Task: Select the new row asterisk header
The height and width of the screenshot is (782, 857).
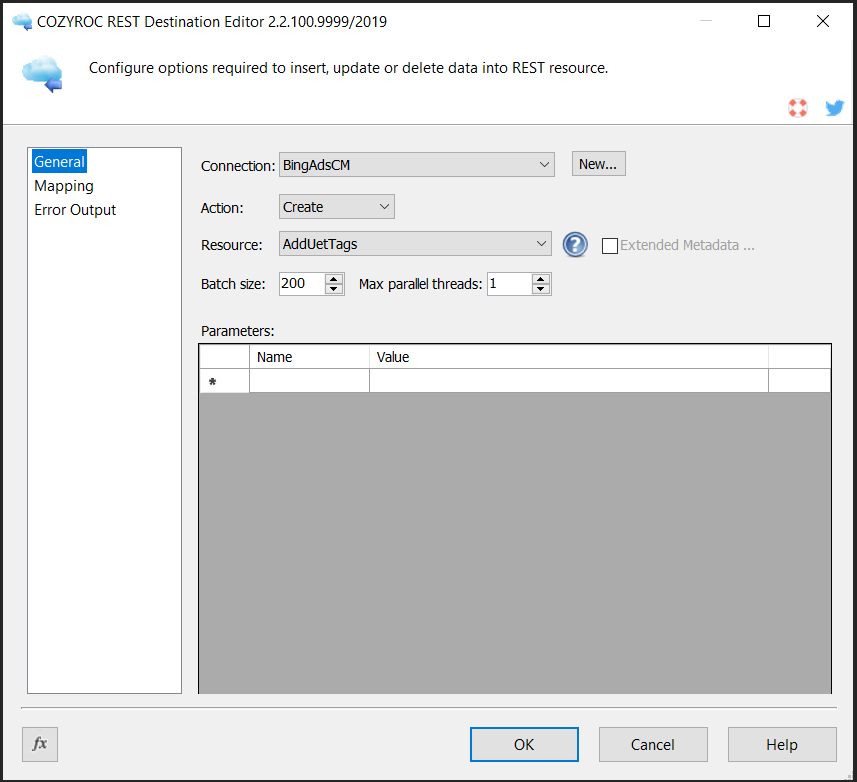Action: (225, 381)
